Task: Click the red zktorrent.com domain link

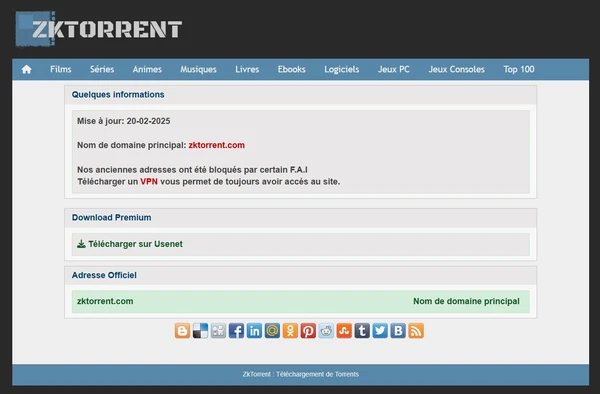Action: pyautogui.click(x=217, y=145)
